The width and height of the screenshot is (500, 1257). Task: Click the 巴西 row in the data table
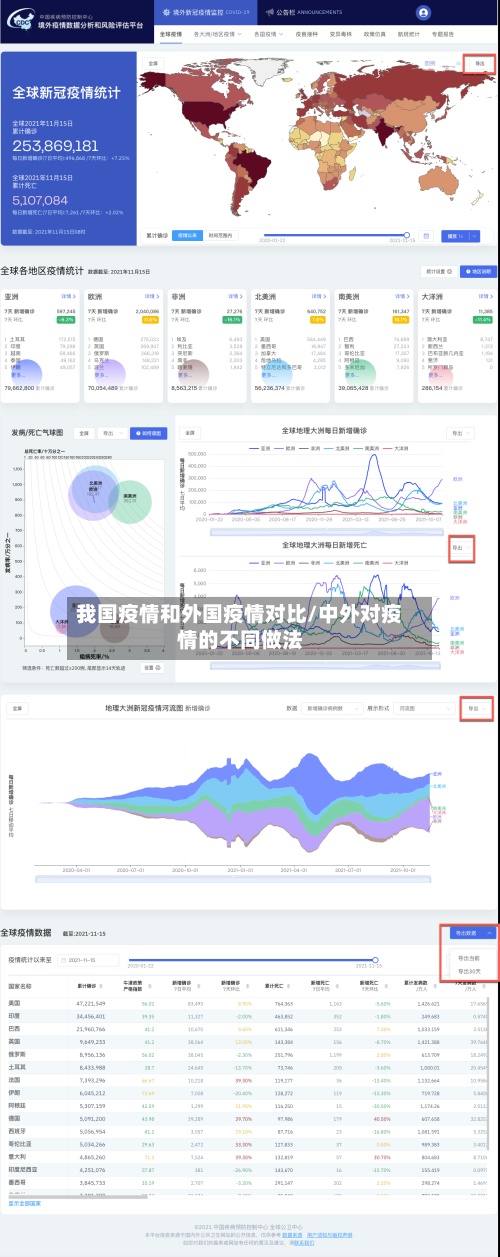click(x=250, y=1028)
